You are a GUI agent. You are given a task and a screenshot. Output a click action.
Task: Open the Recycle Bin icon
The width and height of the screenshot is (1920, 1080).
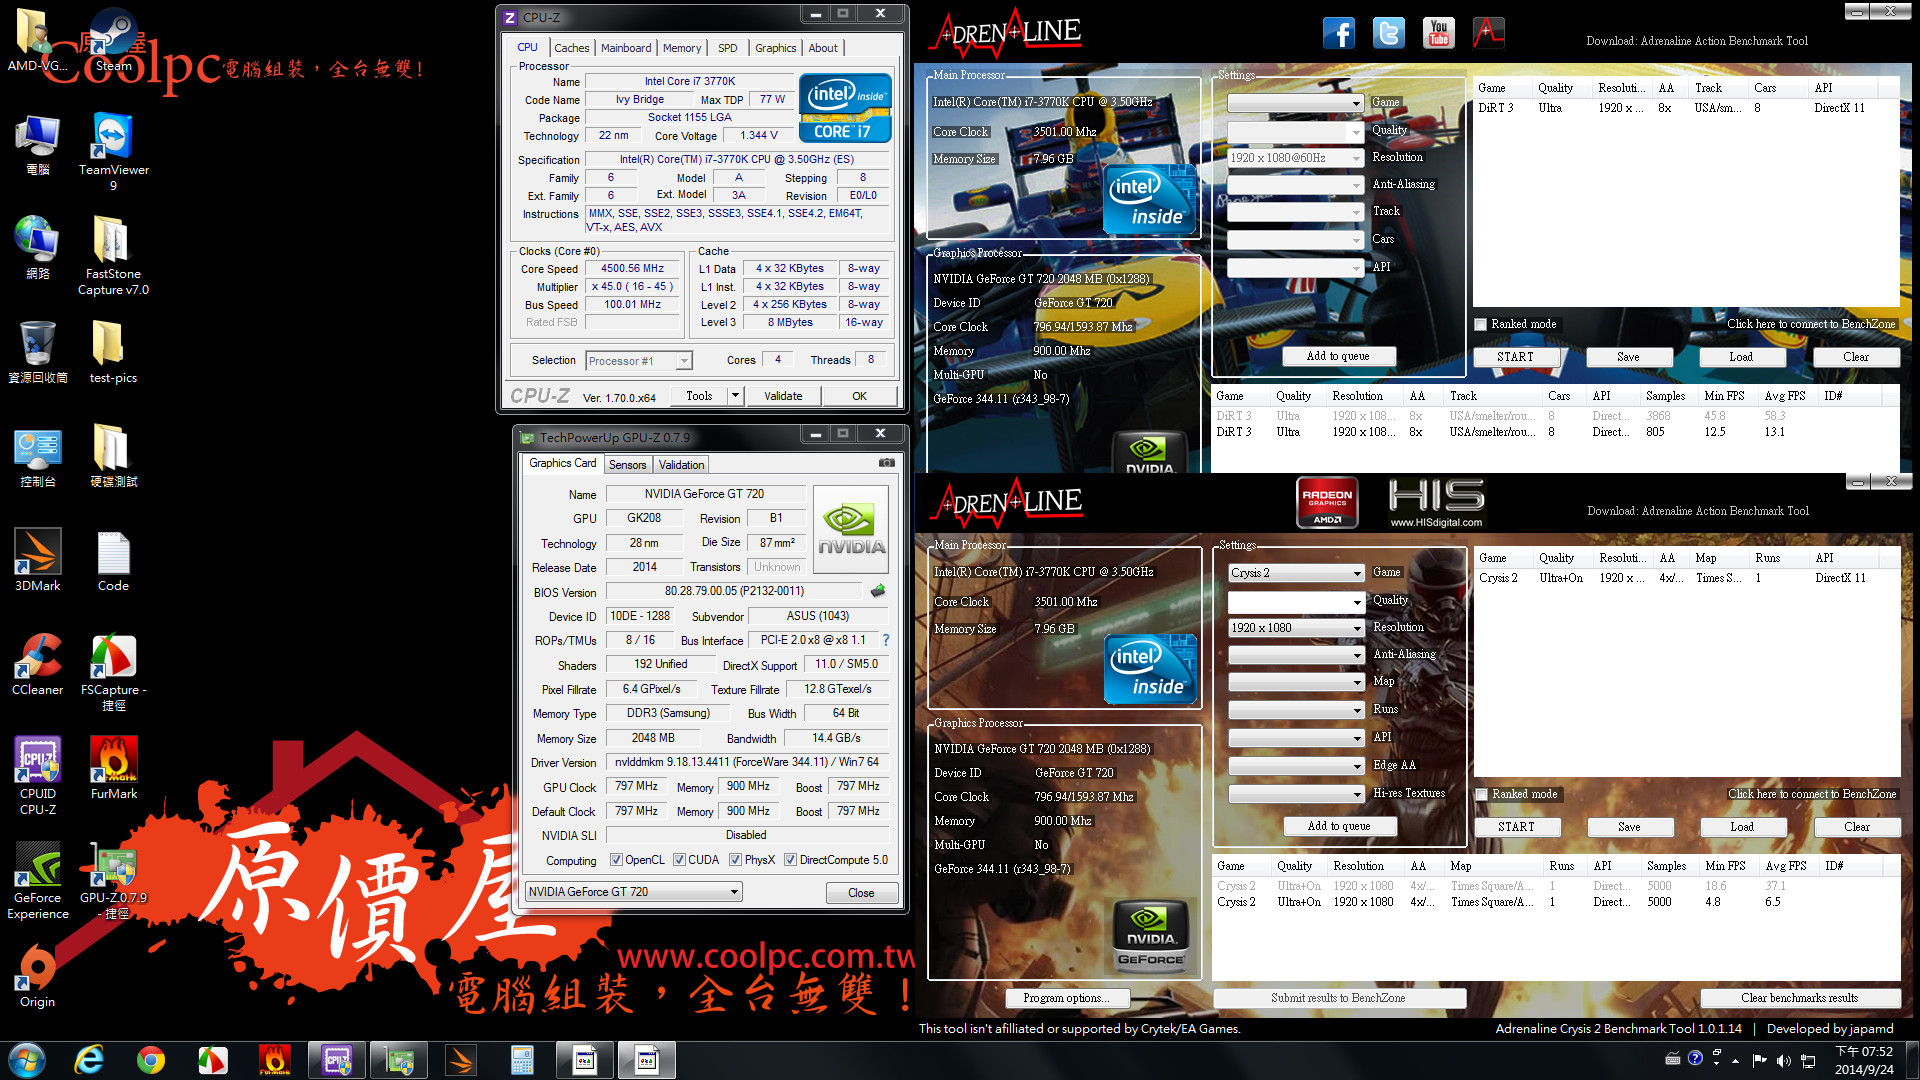coord(38,352)
